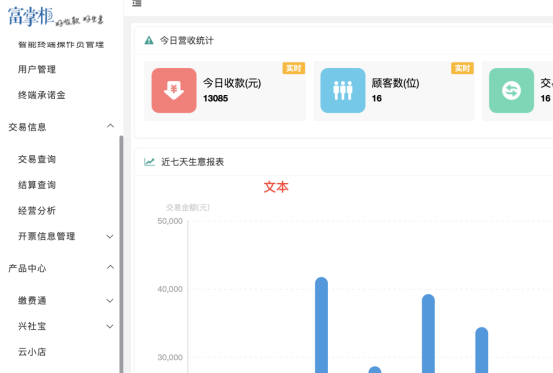553x373 pixels.
Task: Toggle the sidebar collapse hamburger icon
Action: (137, 3)
